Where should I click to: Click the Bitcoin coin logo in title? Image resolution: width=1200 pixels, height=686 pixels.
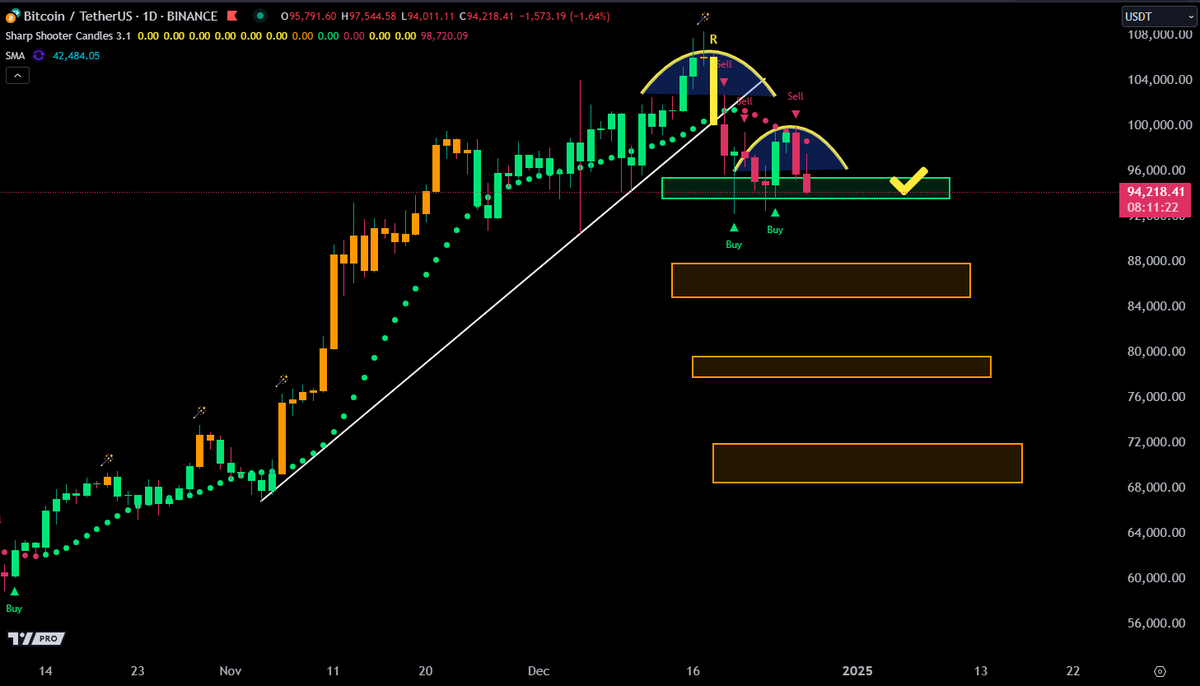pos(12,17)
